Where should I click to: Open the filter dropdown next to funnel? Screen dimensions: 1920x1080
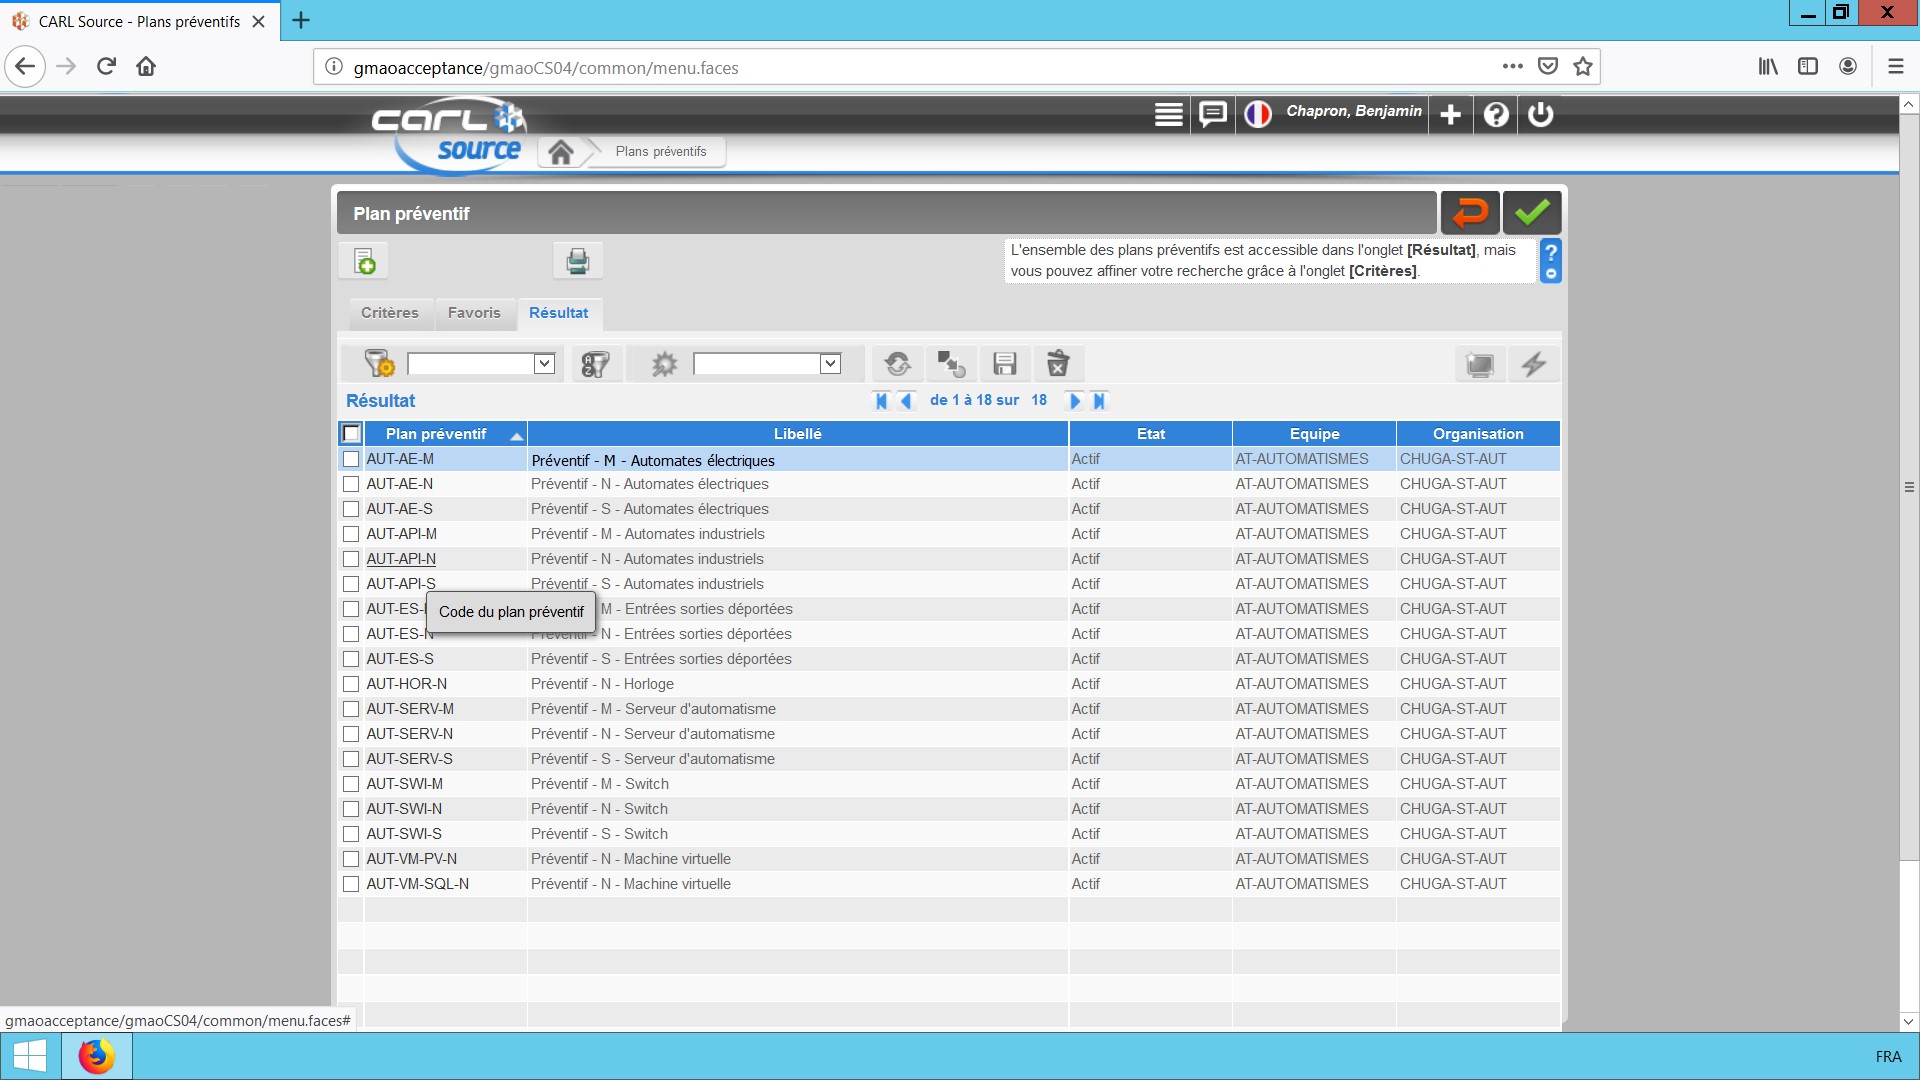click(544, 364)
